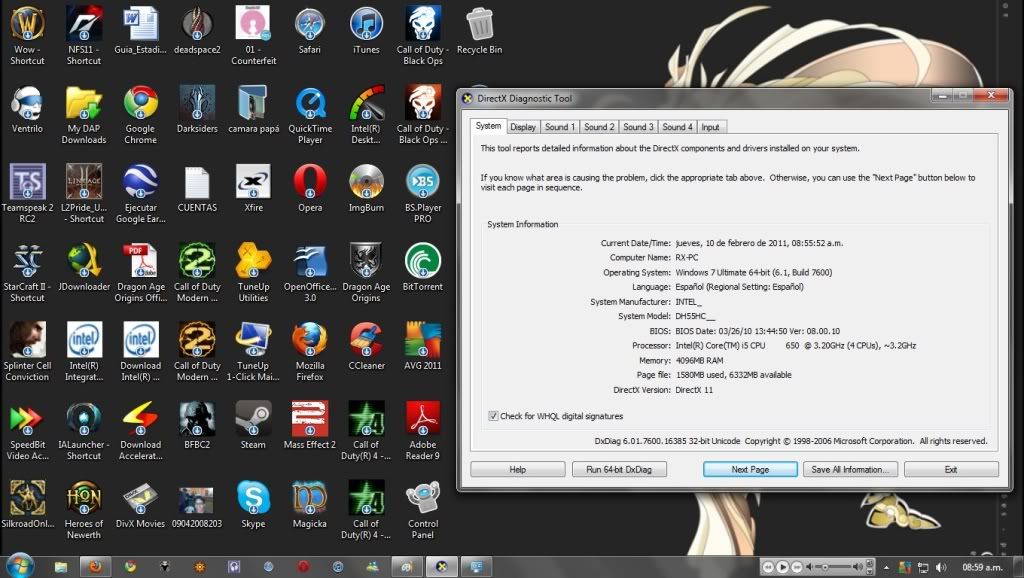This screenshot has height=578, width=1024.
Task: Select the deadspace2 desktop icon
Action: point(197,31)
